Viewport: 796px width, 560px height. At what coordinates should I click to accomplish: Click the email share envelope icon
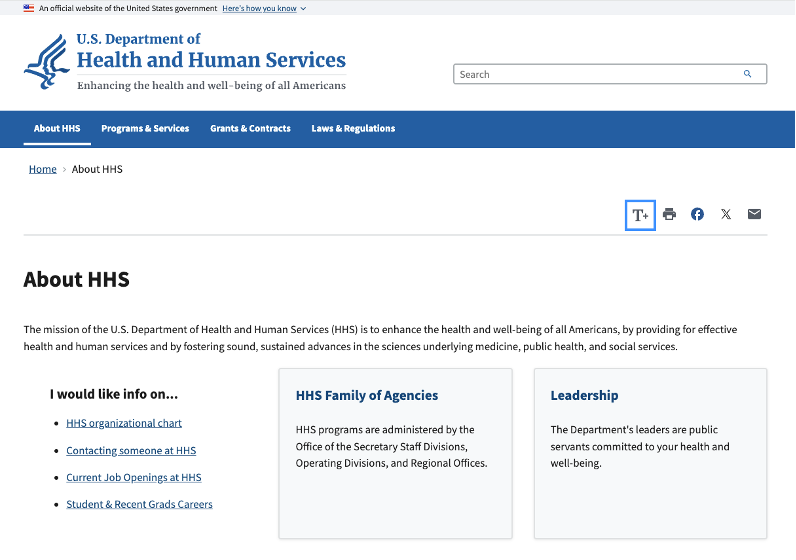click(x=754, y=214)
